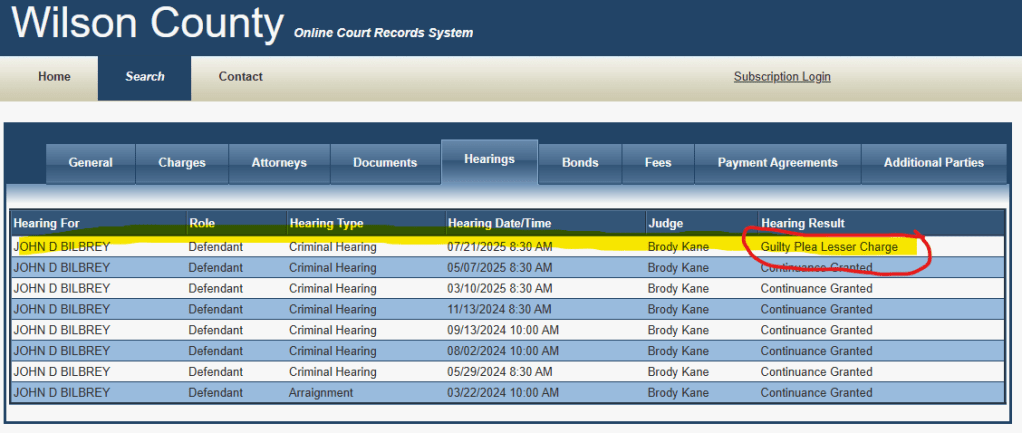The width and height of the screenshot is (1022, 433).
Task: Select the Search navigation item
Action: 145,77
